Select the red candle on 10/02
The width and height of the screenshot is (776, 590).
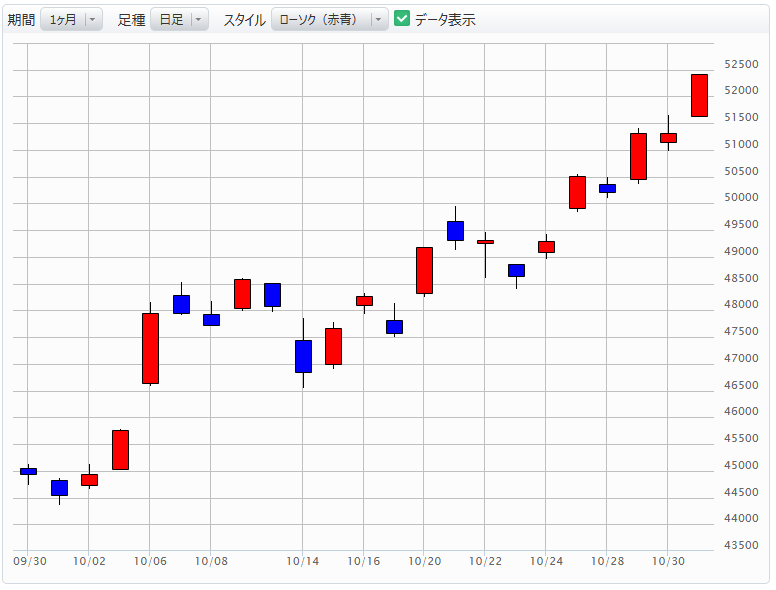point(89,480)
